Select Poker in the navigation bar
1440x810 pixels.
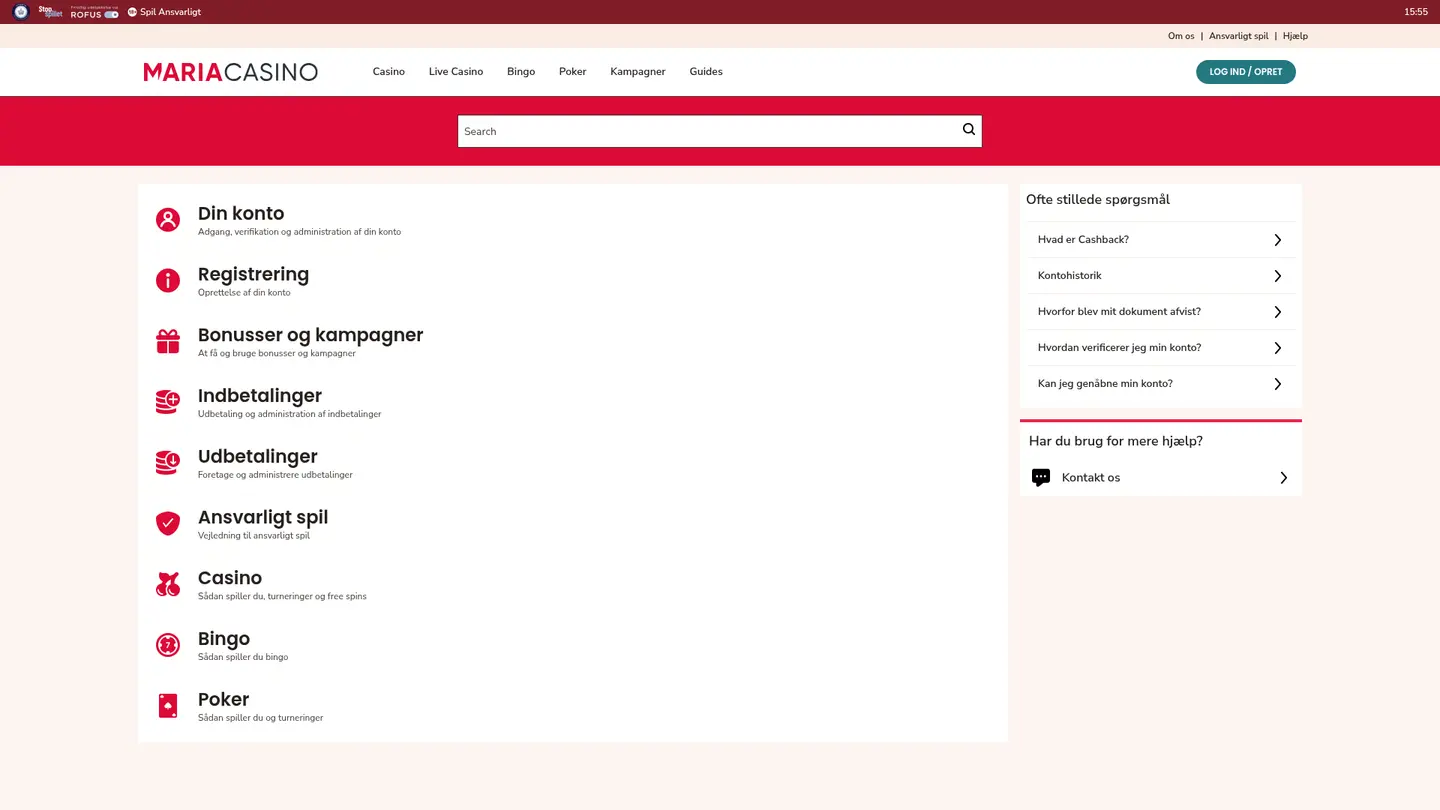click(573, 72)
